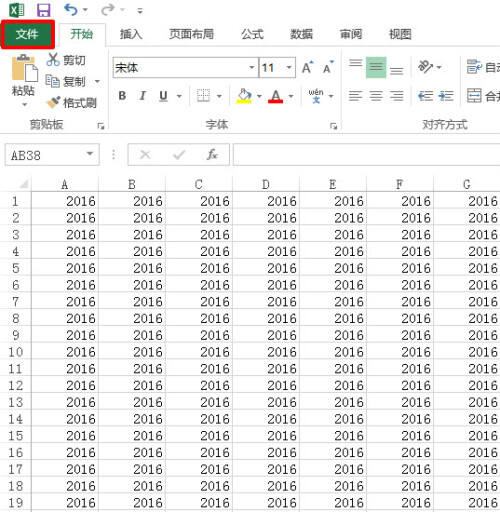
Task: Expand the font size 11 dropdown arrow
Action: [x=289, y=68]
